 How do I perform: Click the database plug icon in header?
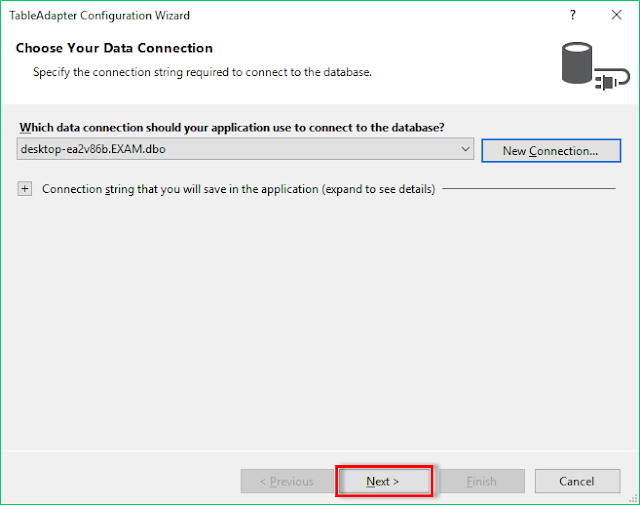point(587,64)
